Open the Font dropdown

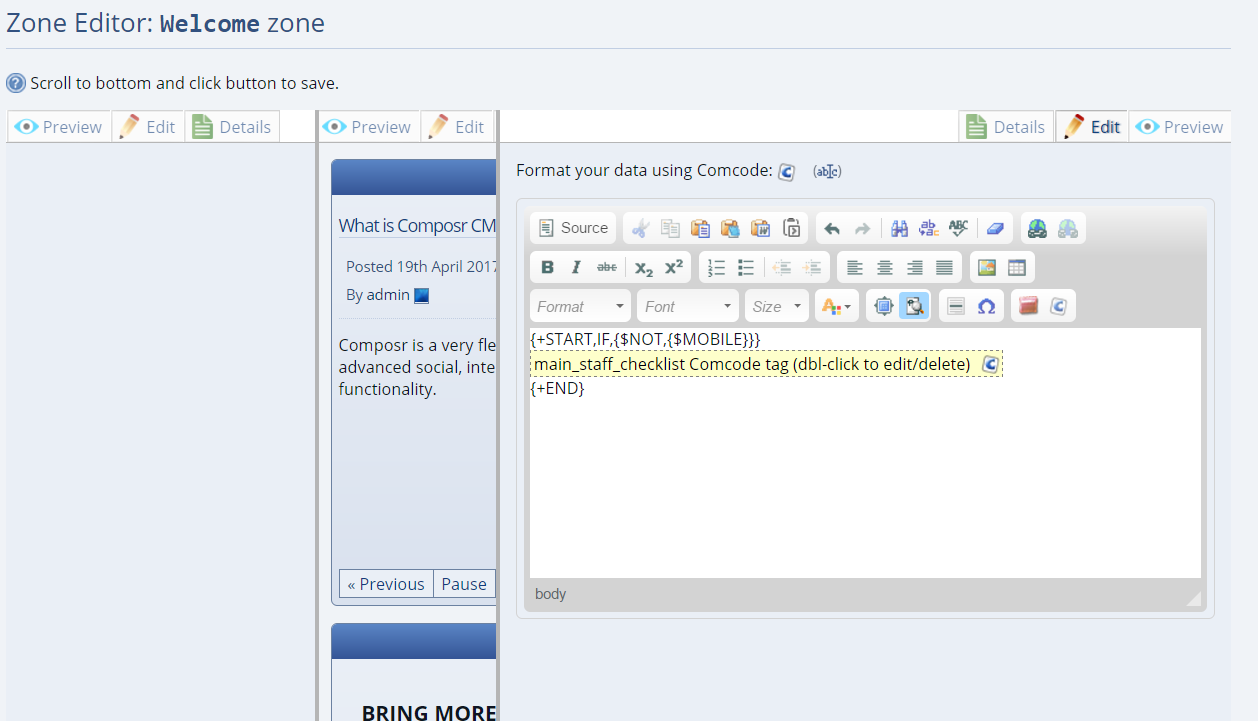click(x=687, y=306)
